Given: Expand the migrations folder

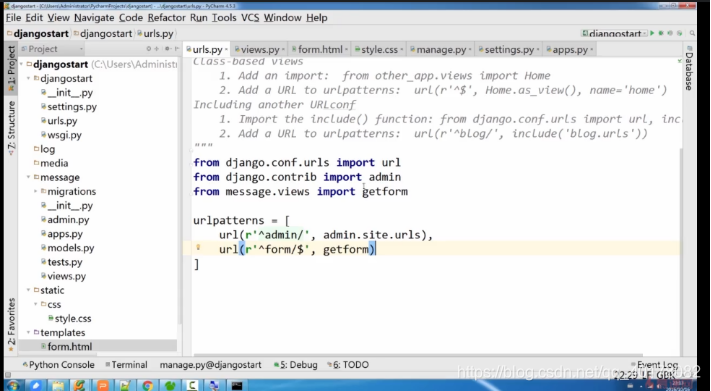Looking at the screenshot, I should pyautogui.click(x=36, y=191).
